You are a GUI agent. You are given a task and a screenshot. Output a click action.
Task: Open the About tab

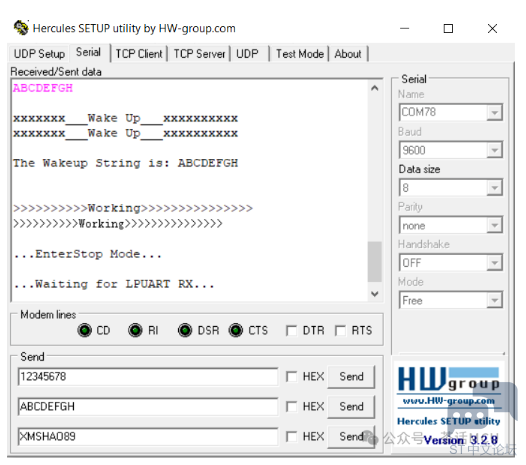[348, 54]
